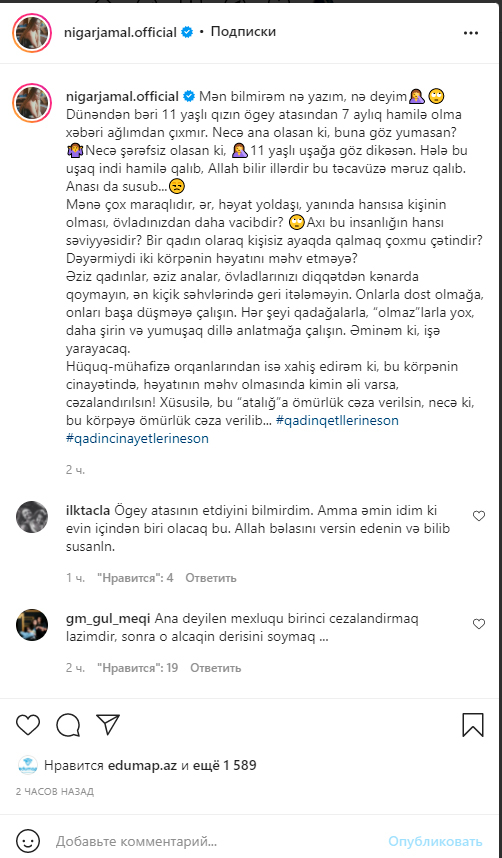Reply to gm_gul_meqi's comment via Ответить
The height and width of the screenshot is (858, 502).
(x=216, y=668)
